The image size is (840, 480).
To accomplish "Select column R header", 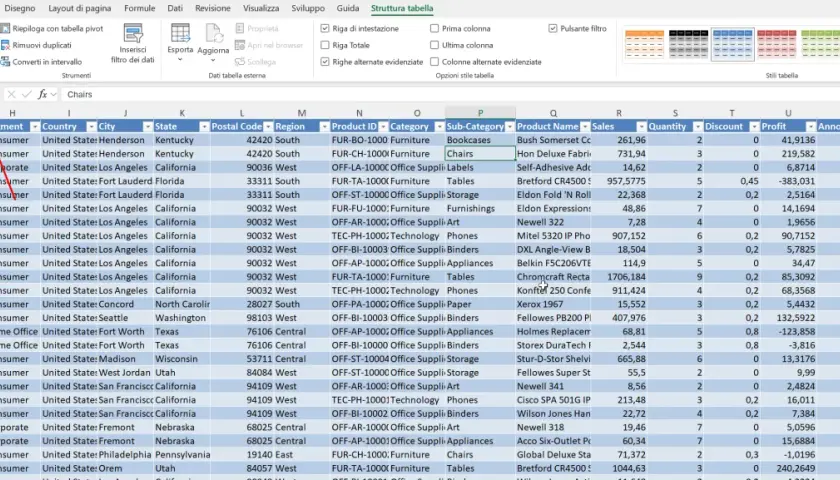I will [619, 113].
